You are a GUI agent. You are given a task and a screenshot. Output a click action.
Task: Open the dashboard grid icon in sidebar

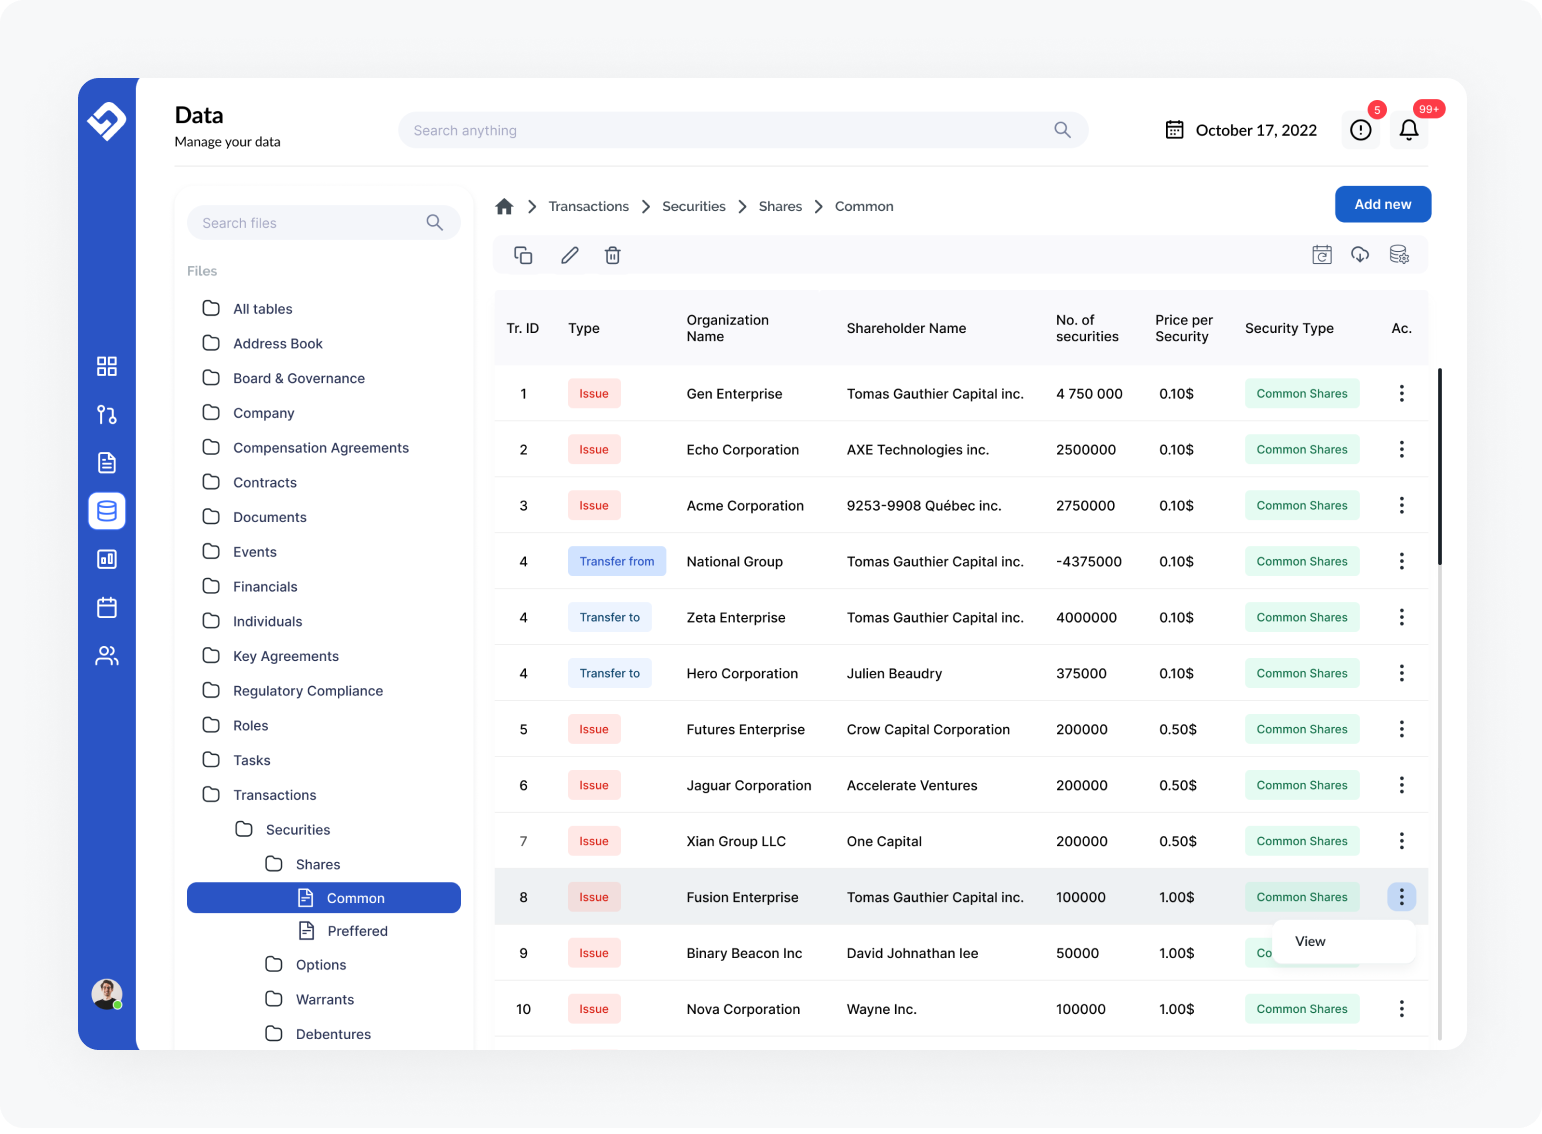tap(107, 366)
